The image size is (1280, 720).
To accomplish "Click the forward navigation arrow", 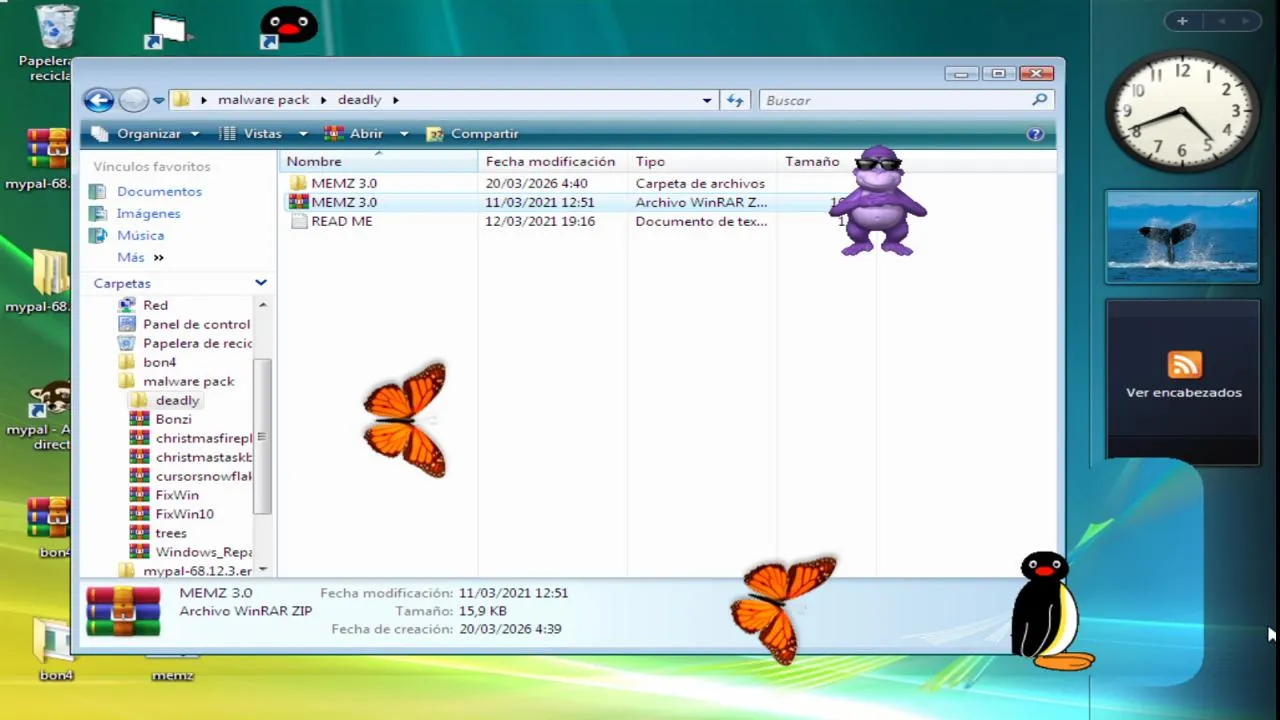I will click(x=133, y=100).
